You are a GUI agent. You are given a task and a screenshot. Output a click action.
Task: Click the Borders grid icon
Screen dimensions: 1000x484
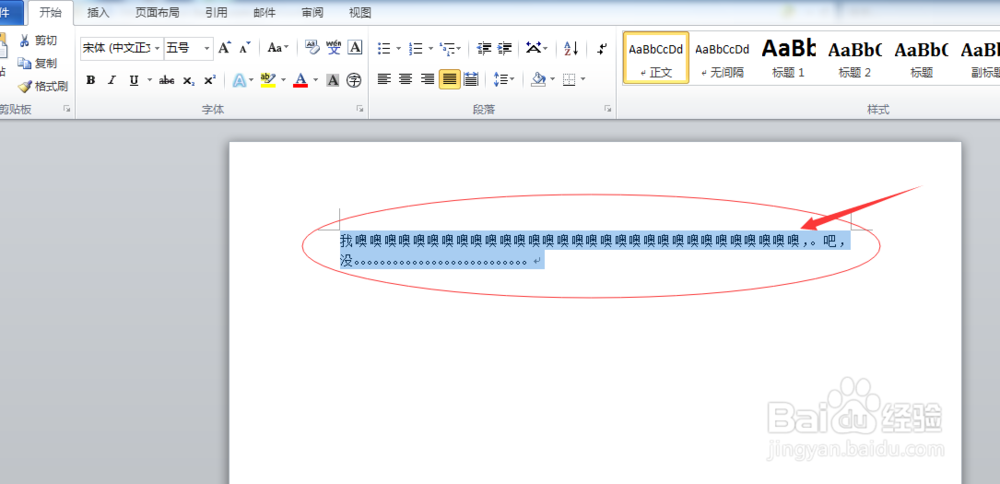(x=569, y=80)
